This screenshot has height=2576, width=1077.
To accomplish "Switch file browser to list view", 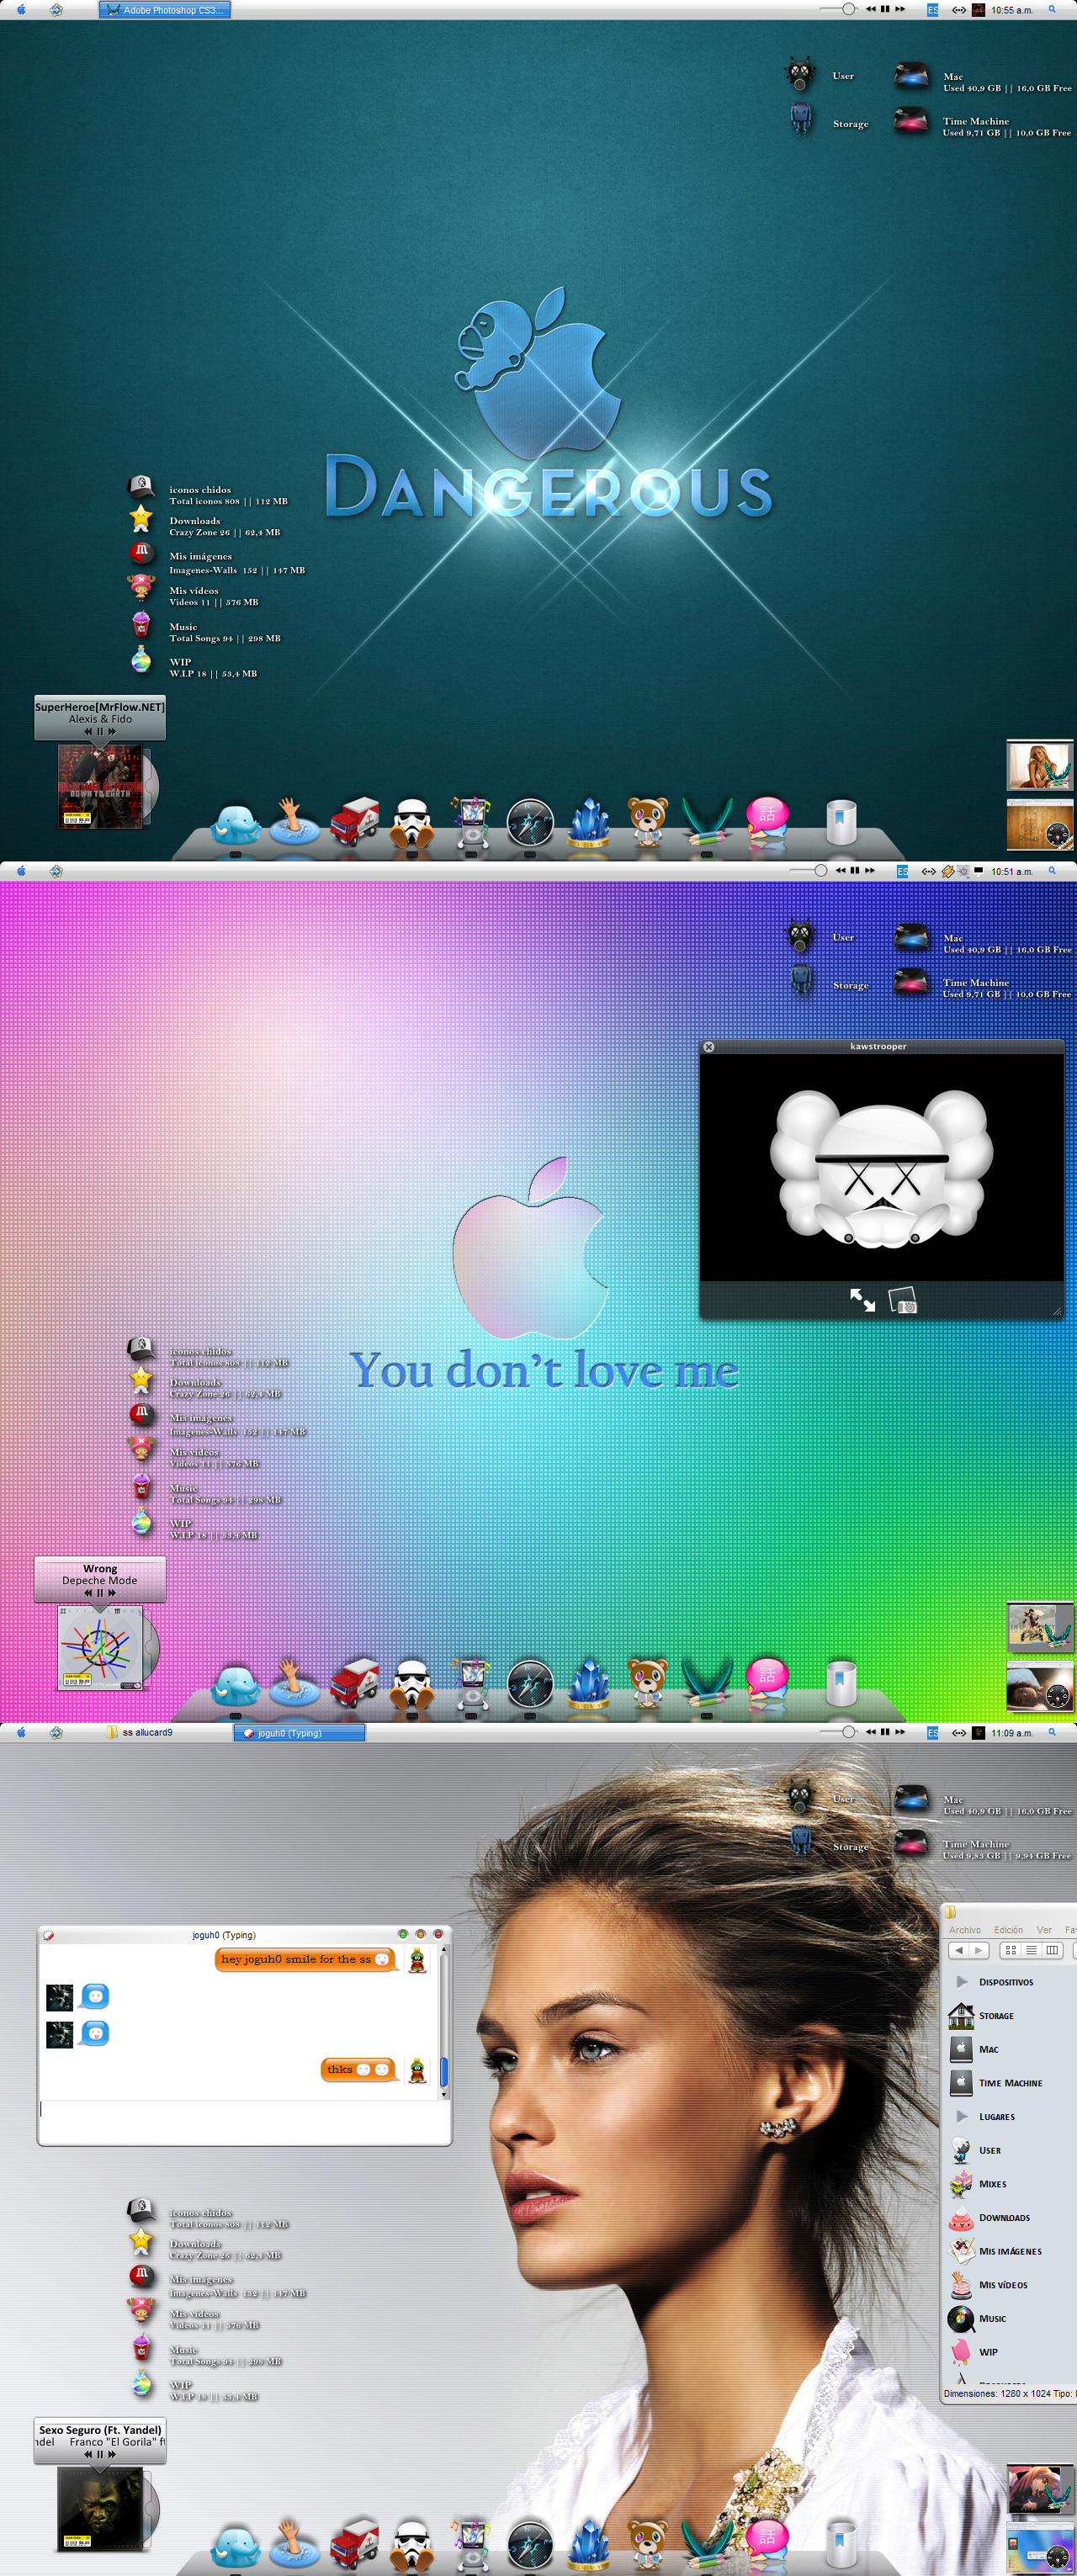I will click(x=1031, y=1950).
